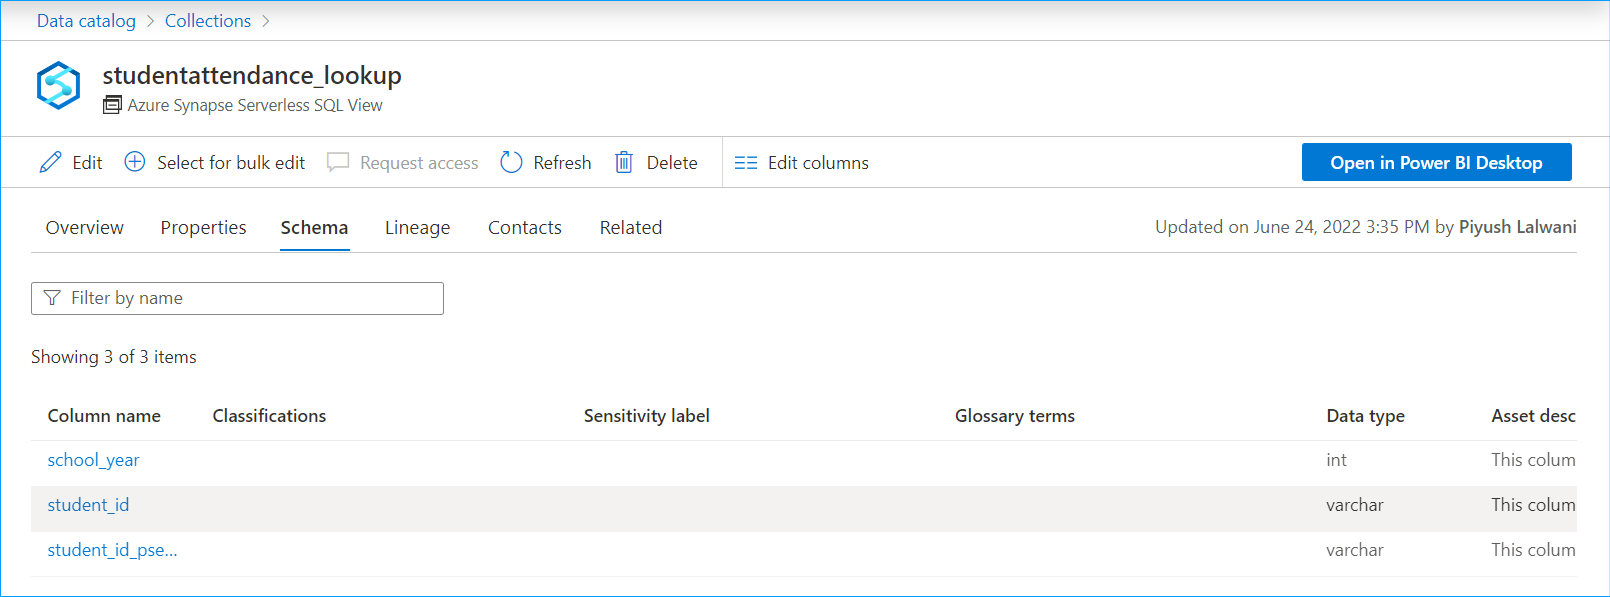The height and width of the screenshot is (597, 1610).
Task: Open the student_id_pse... column link
Action: click(x=112, y=550)
